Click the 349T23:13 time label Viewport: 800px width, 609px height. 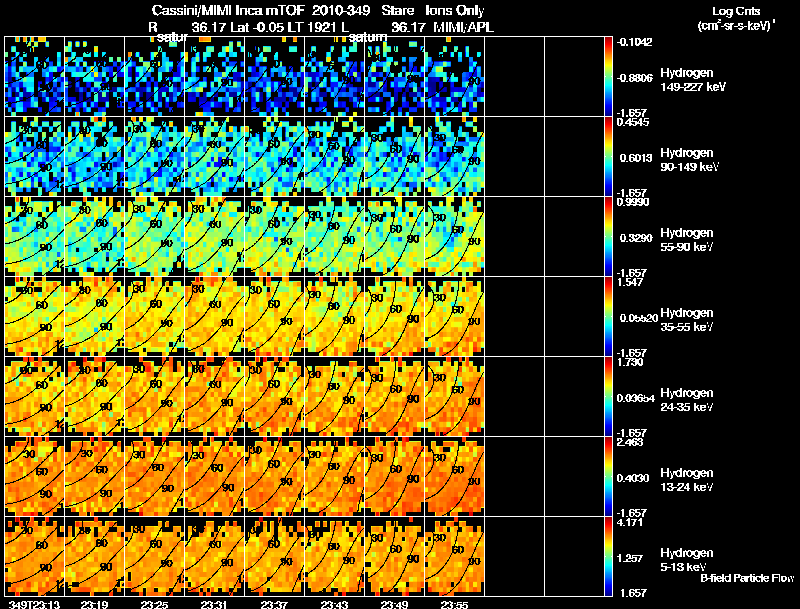(33, 604)
